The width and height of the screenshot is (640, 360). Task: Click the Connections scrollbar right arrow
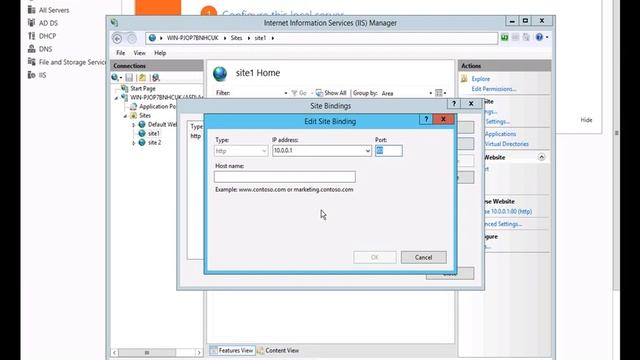[199, 352]
